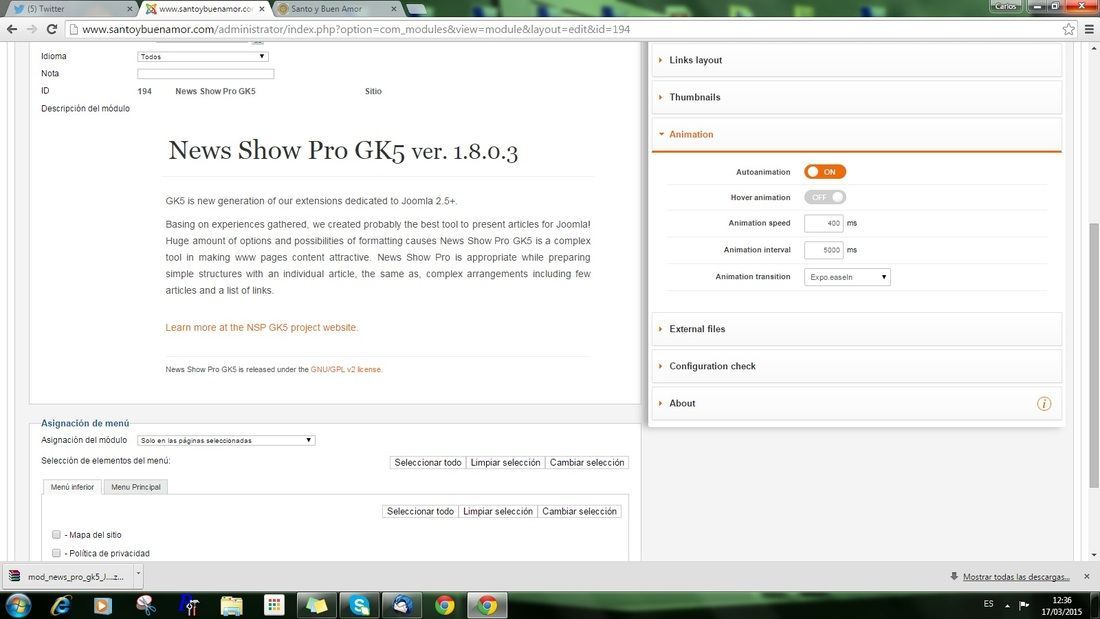Viewport: 1100px width, 619px height.
Task: Close the Twitter browser tab
Action: (129, 8)
